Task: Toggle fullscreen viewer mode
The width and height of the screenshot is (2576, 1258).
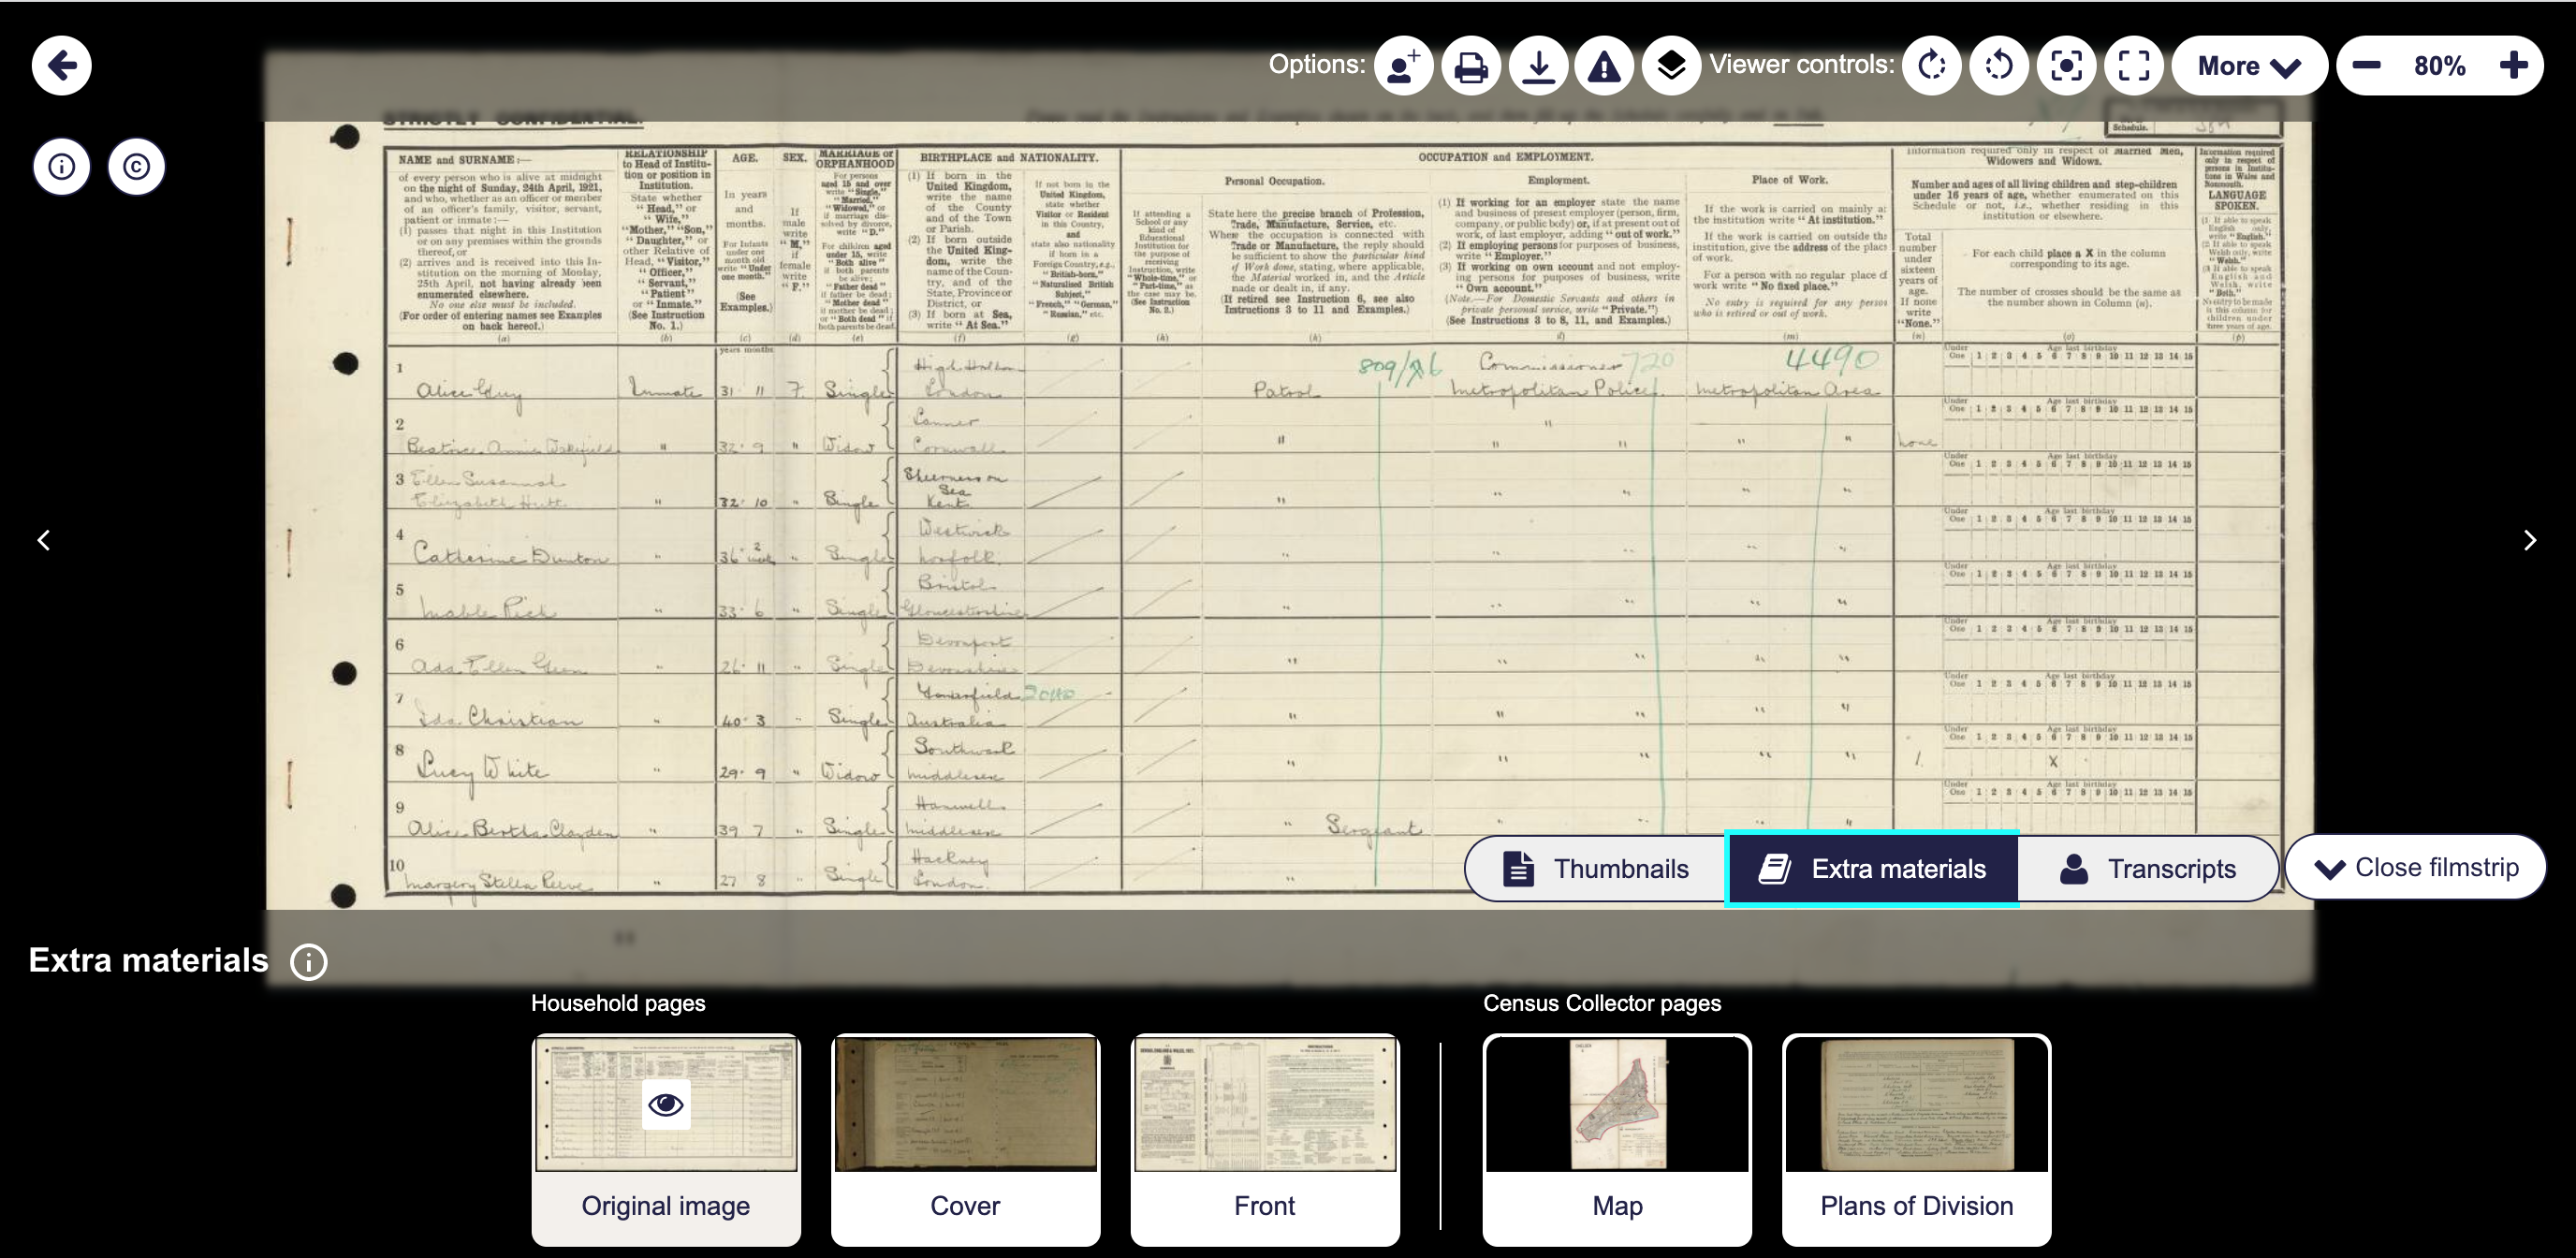Action: 2134,66
